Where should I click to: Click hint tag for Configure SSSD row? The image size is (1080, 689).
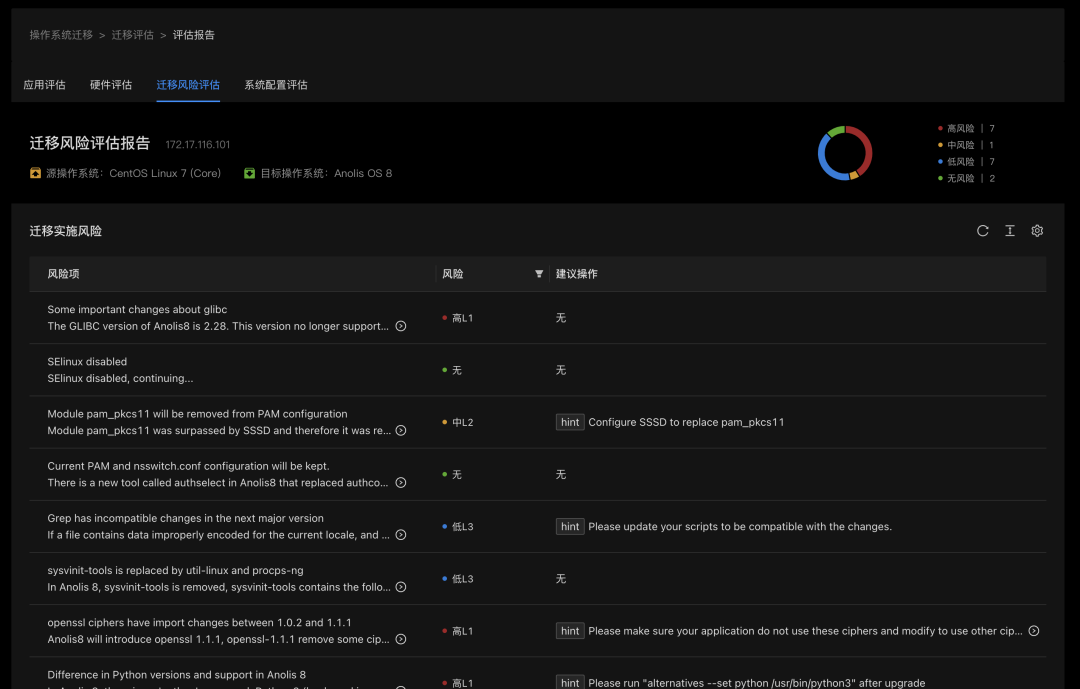pyautogui.click(x=570, y=422)
